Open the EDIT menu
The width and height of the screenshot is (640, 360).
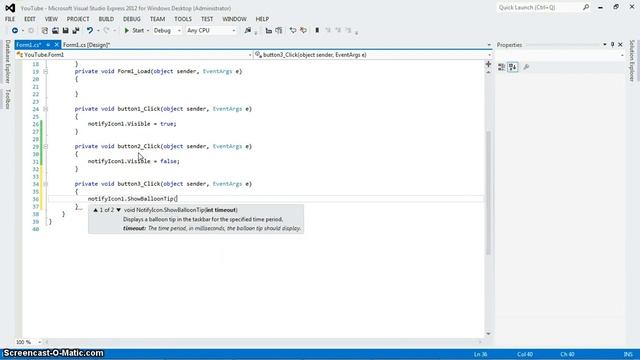coord(30,19)
